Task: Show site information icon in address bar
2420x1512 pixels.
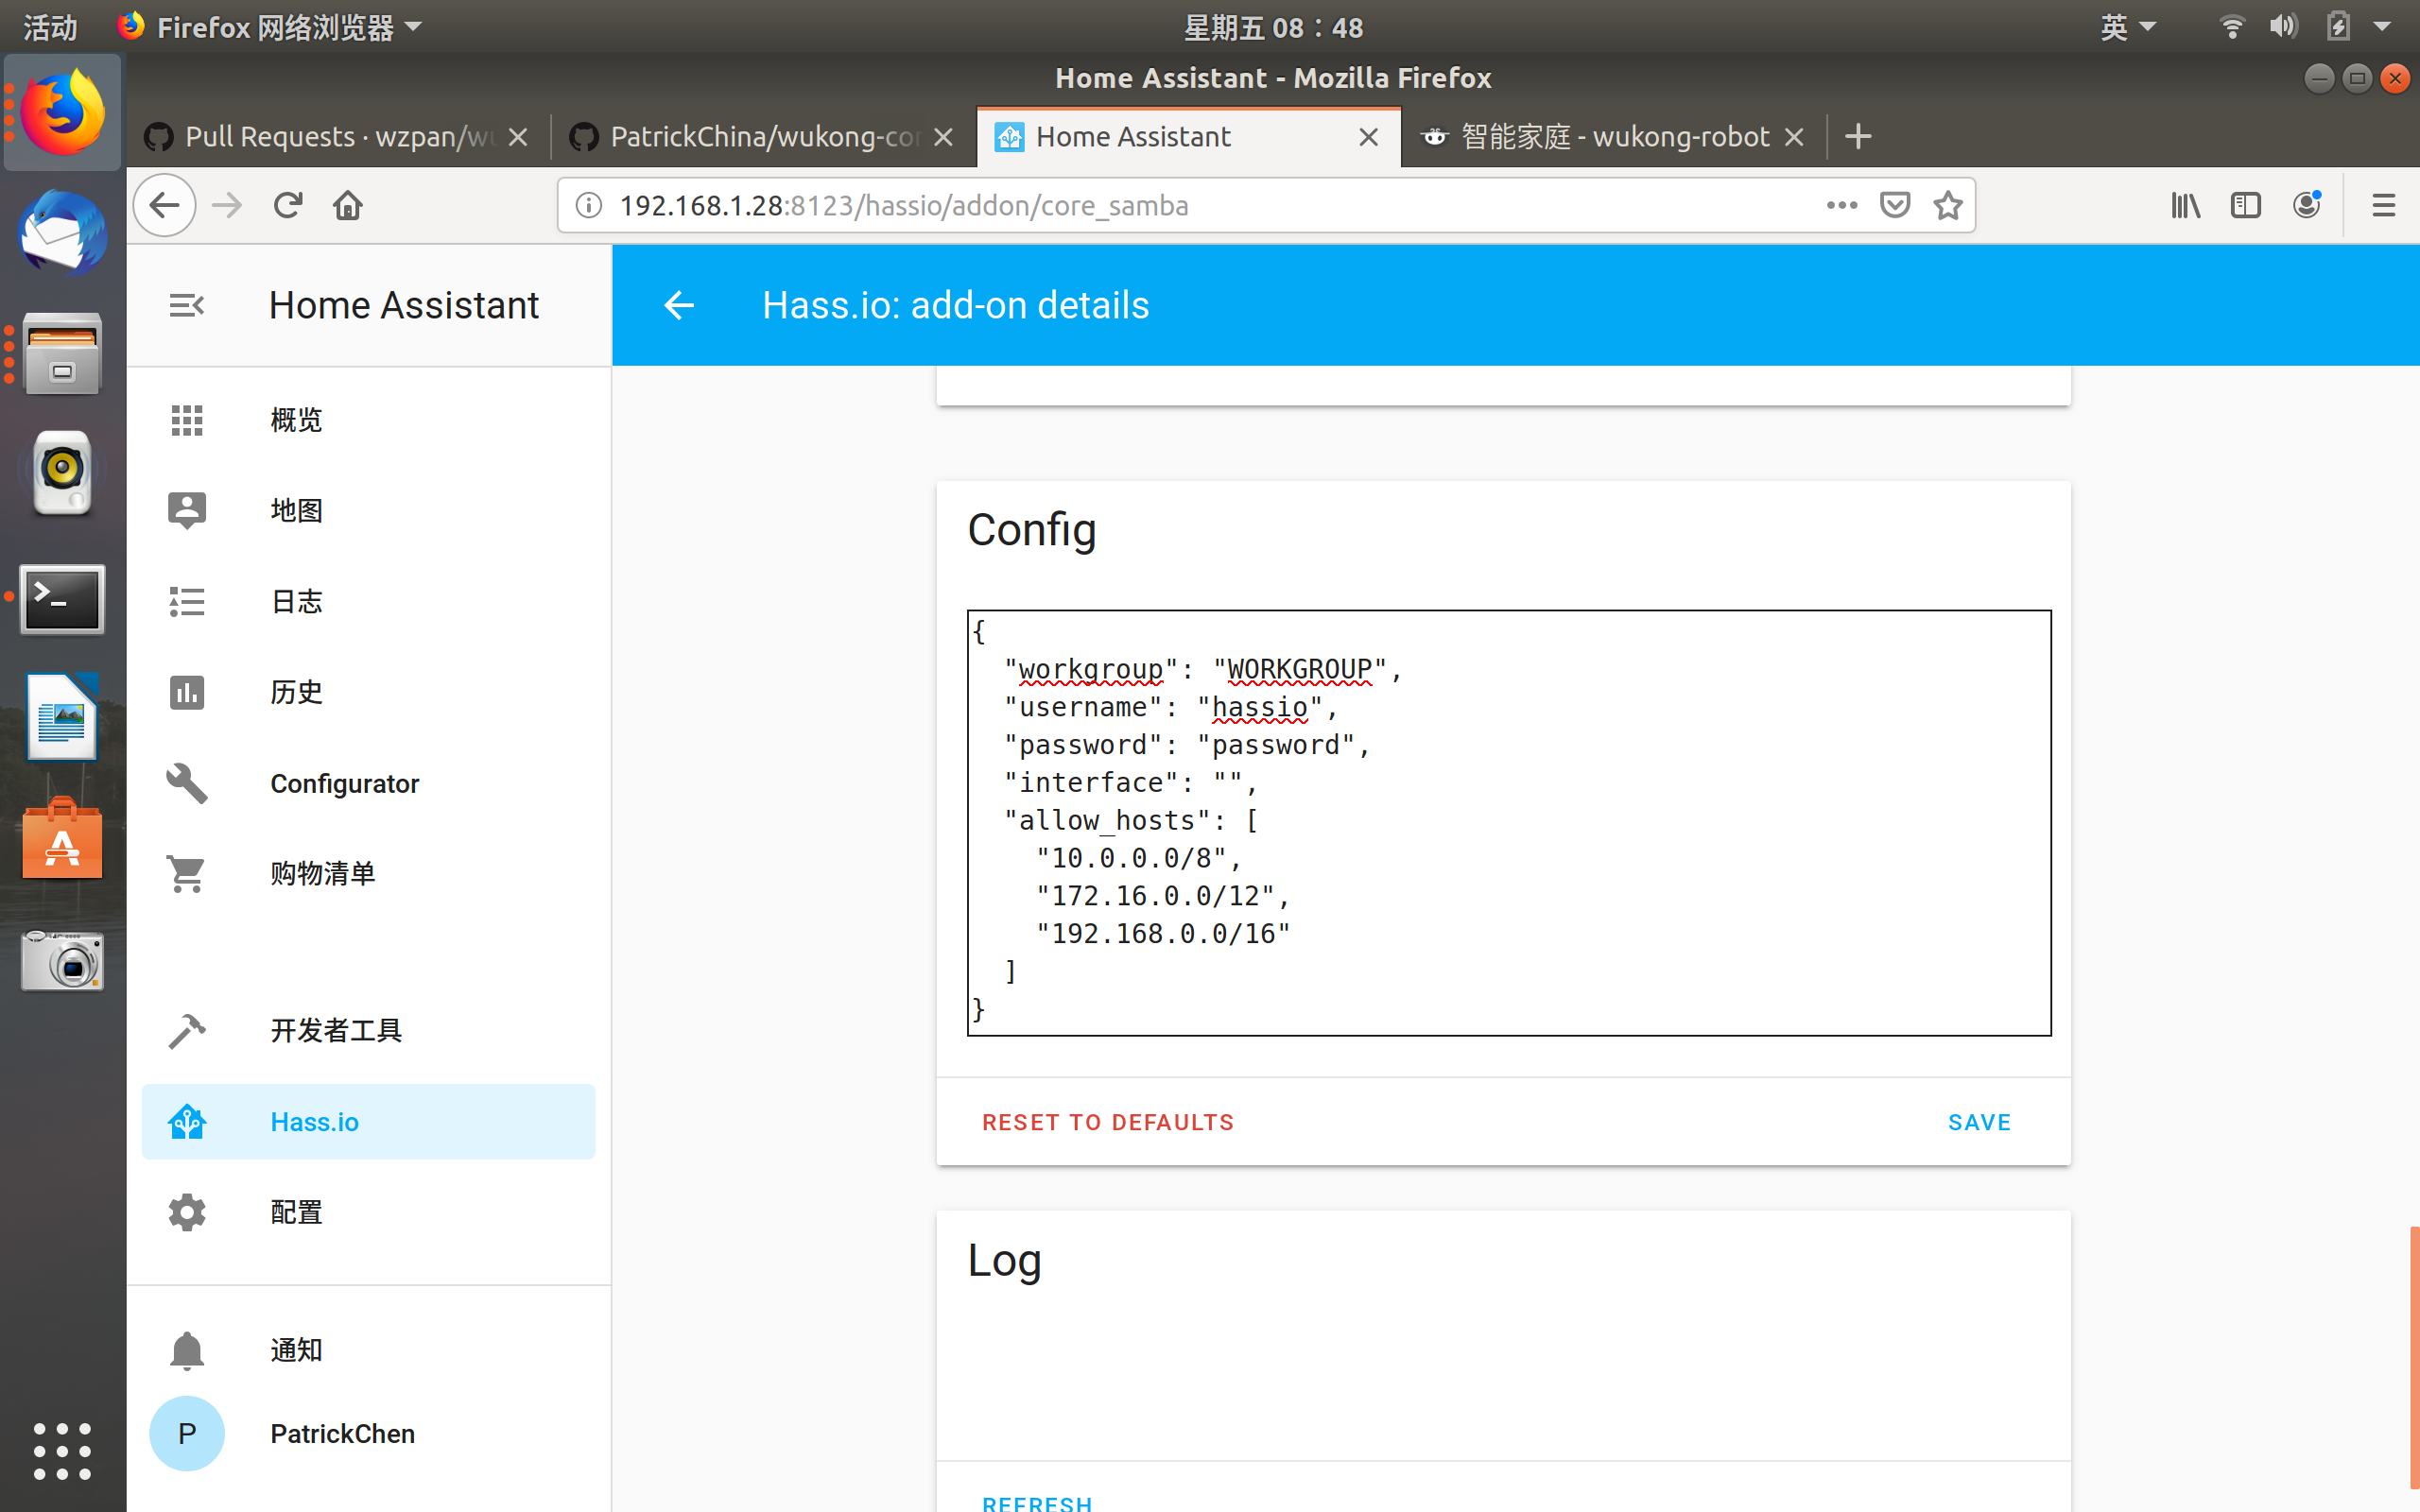Action: click(x=589, y=205)
